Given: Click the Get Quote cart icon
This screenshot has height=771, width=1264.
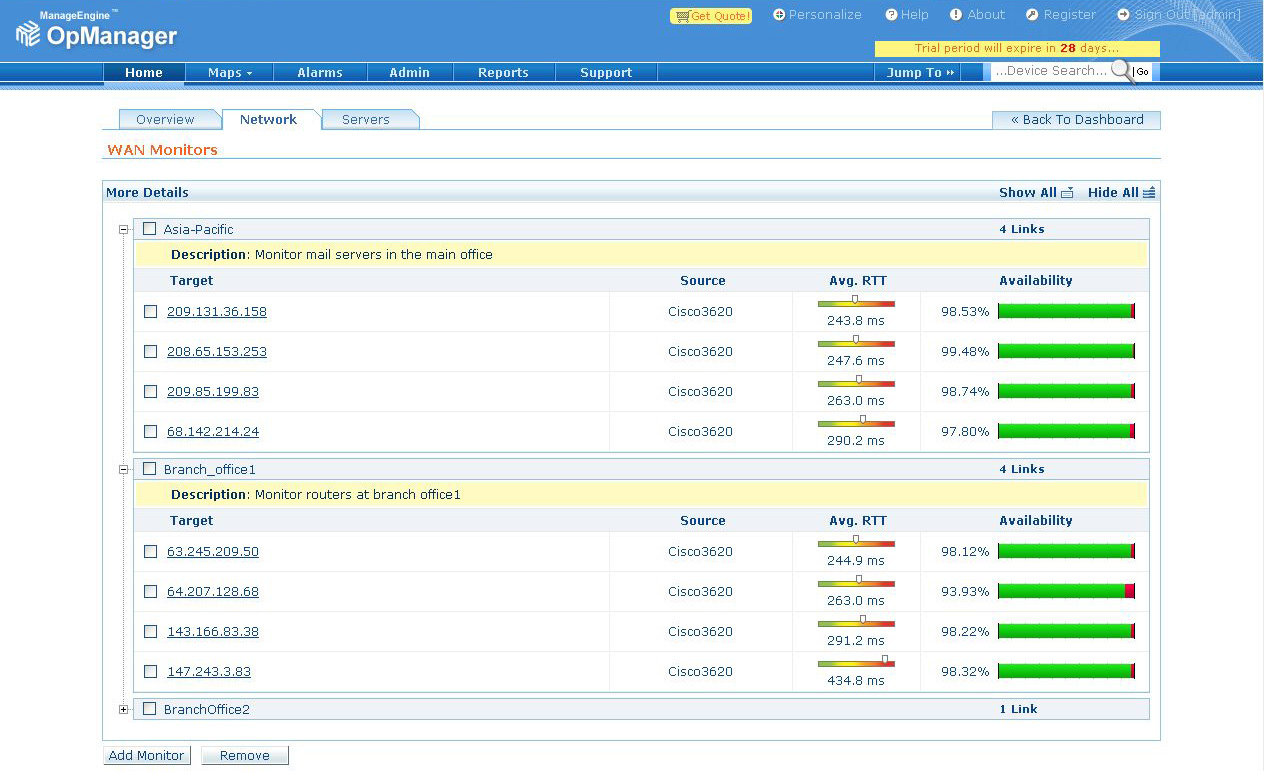Looking at the screenshot, I should 681,16.
